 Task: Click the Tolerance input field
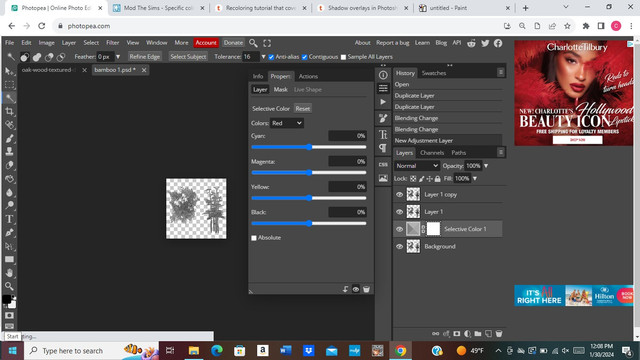pyautogui.click(x=250, y=57)
